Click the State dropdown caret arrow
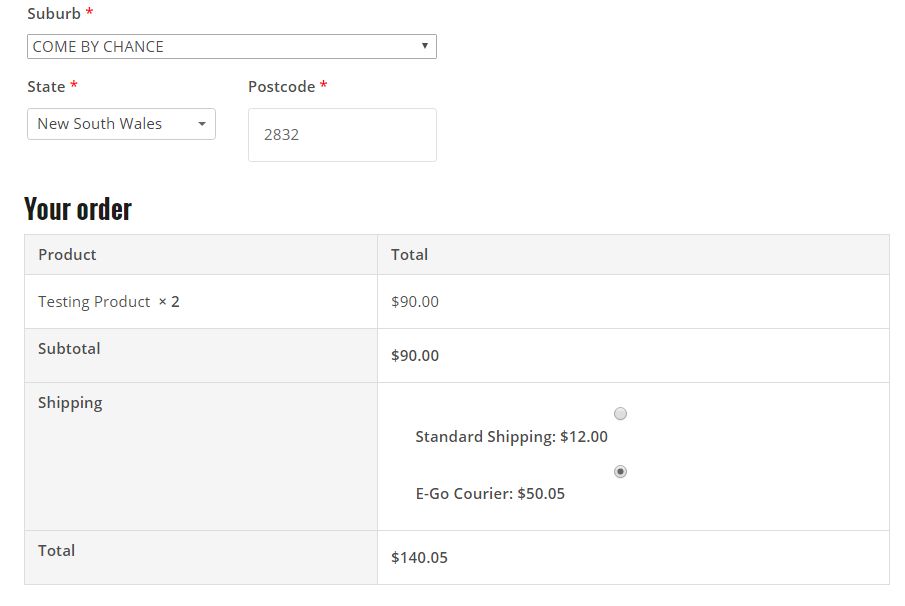905x606 pixels. 202,124
